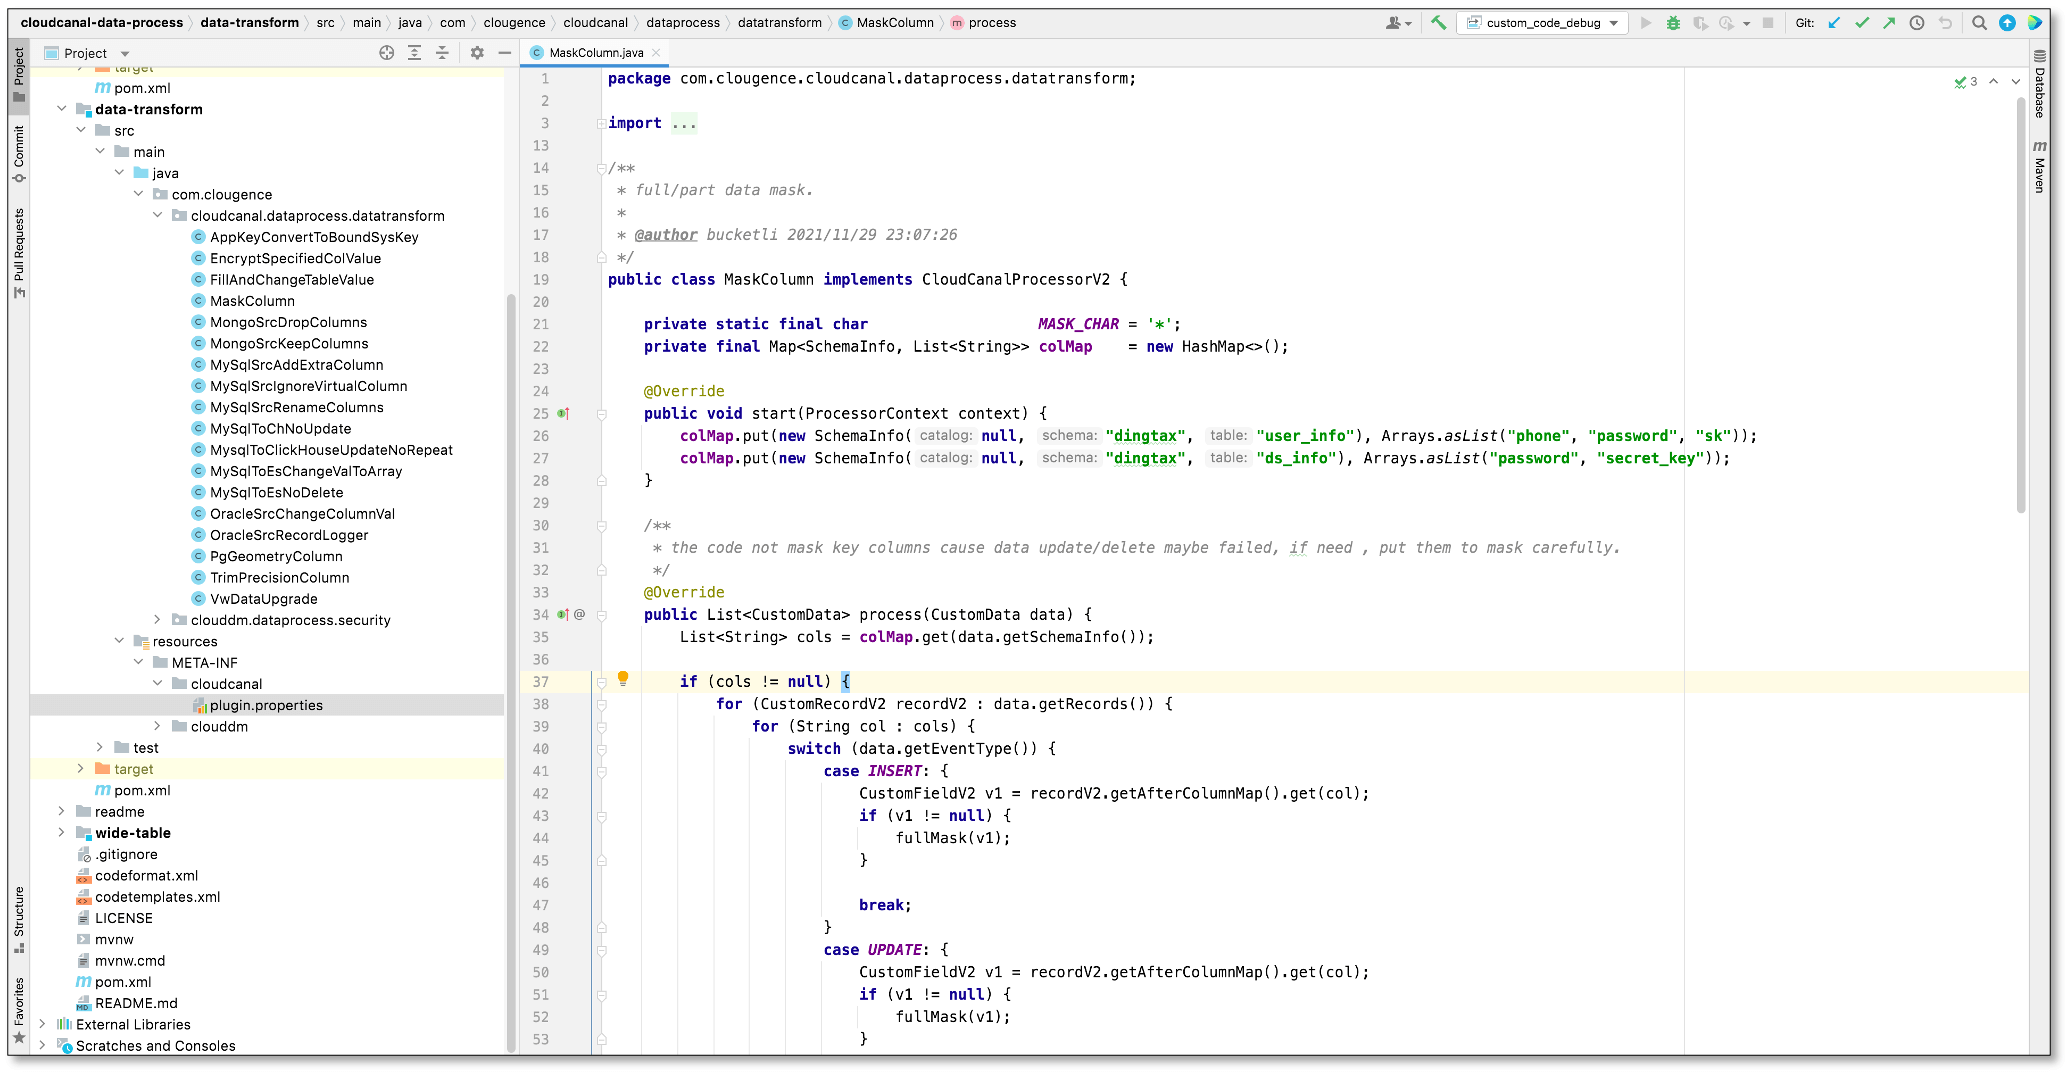
Task: Expand the clouddm.dataprocess.security package
Action: click(157, 620)
